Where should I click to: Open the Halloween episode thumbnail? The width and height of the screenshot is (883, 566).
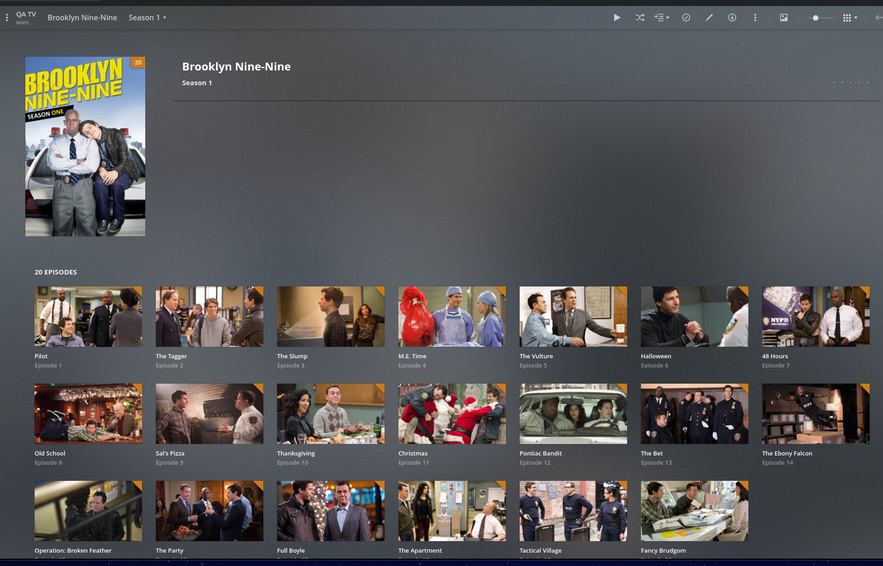(x=694, y=317)
